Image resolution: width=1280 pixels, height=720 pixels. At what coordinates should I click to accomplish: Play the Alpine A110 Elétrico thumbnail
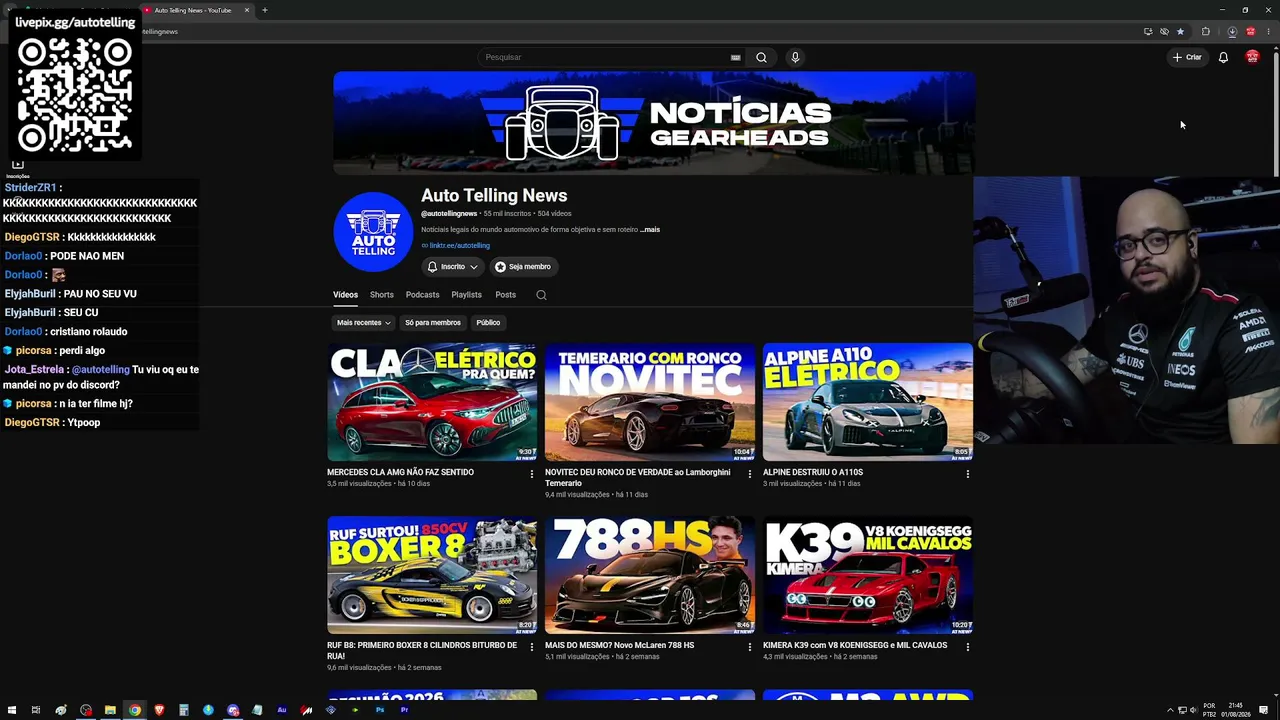[x=868, y=402]
